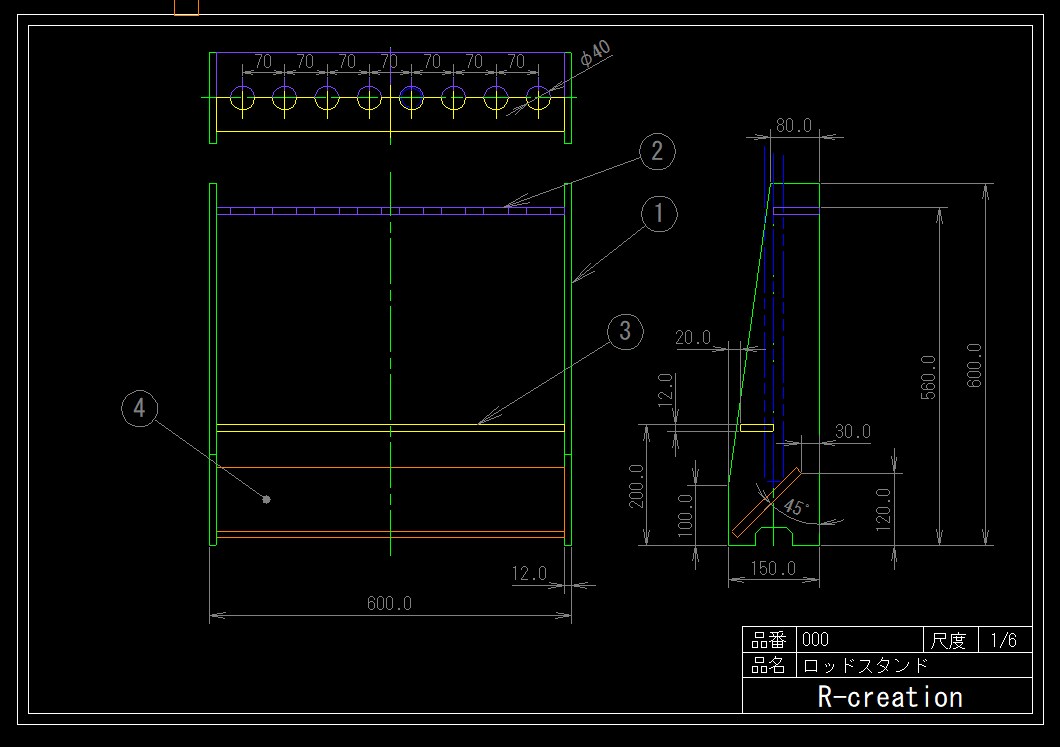This screenshot has height=747, width=1060.
Task: Select the 120.0 dimension text
Action: 883,510
